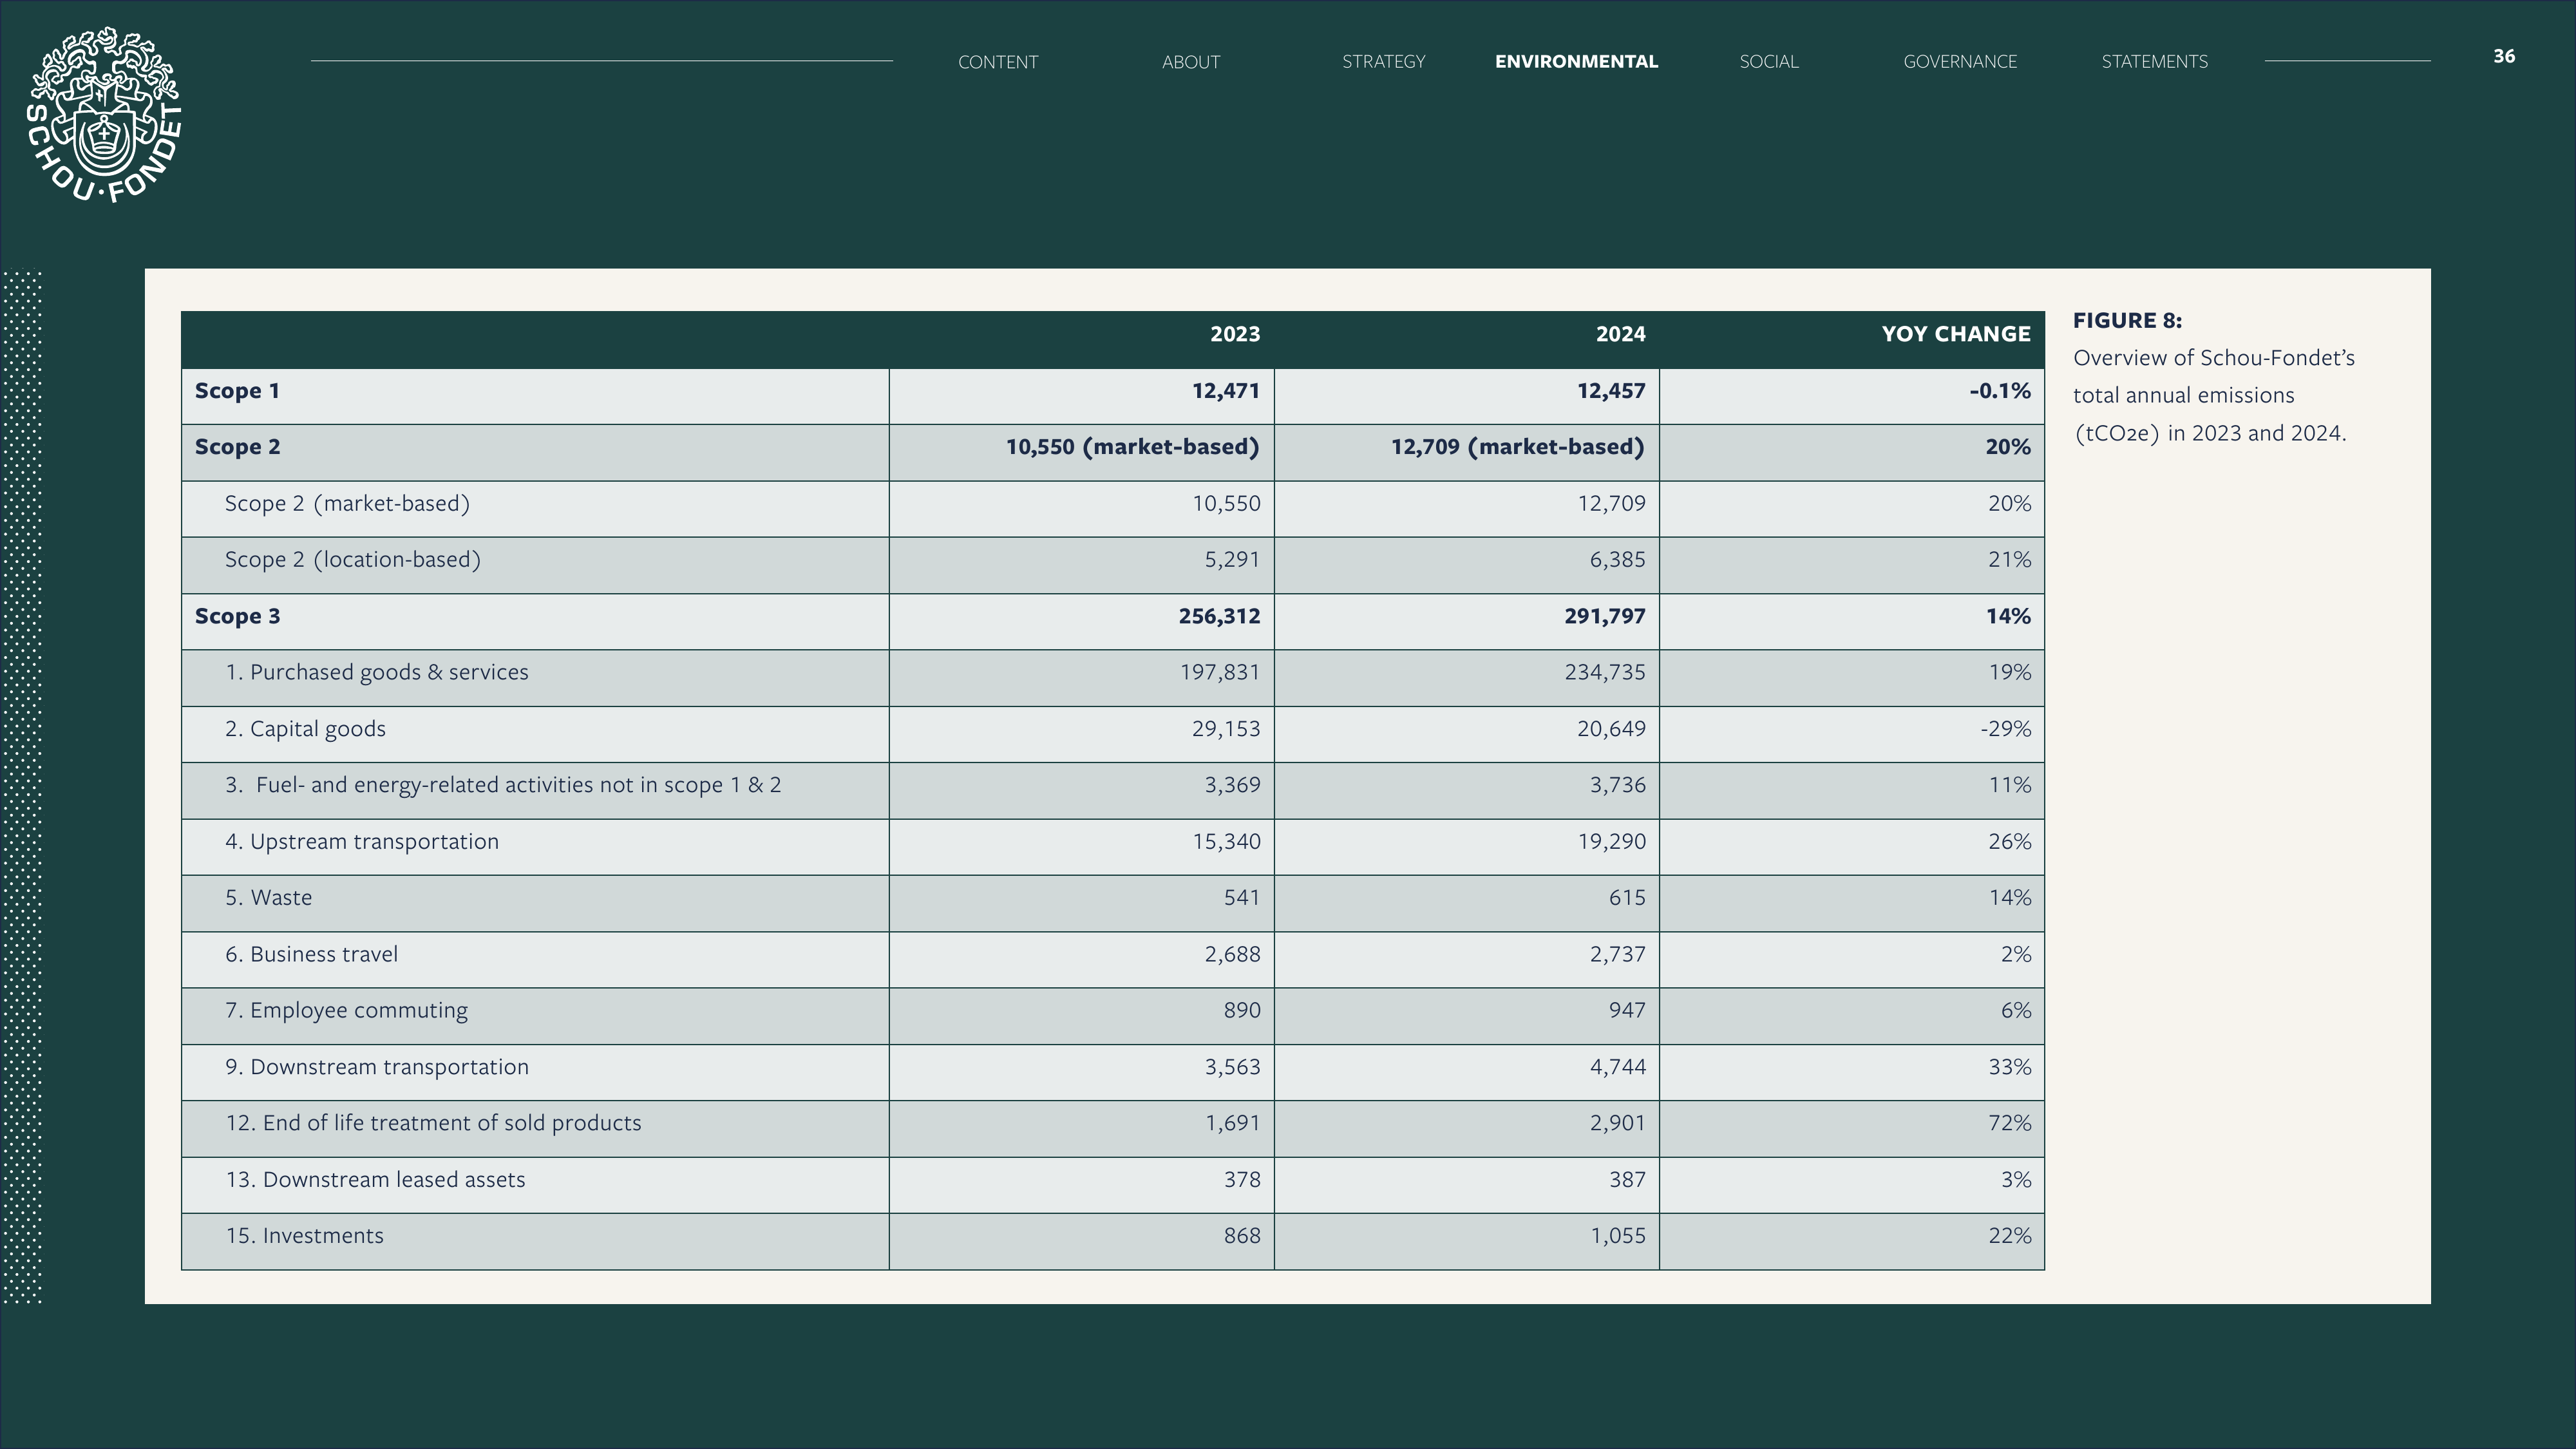The width and height of the screenshot is (2576, 1449).
Task: Select the 2023 column header
Action: click(1235, 334)
